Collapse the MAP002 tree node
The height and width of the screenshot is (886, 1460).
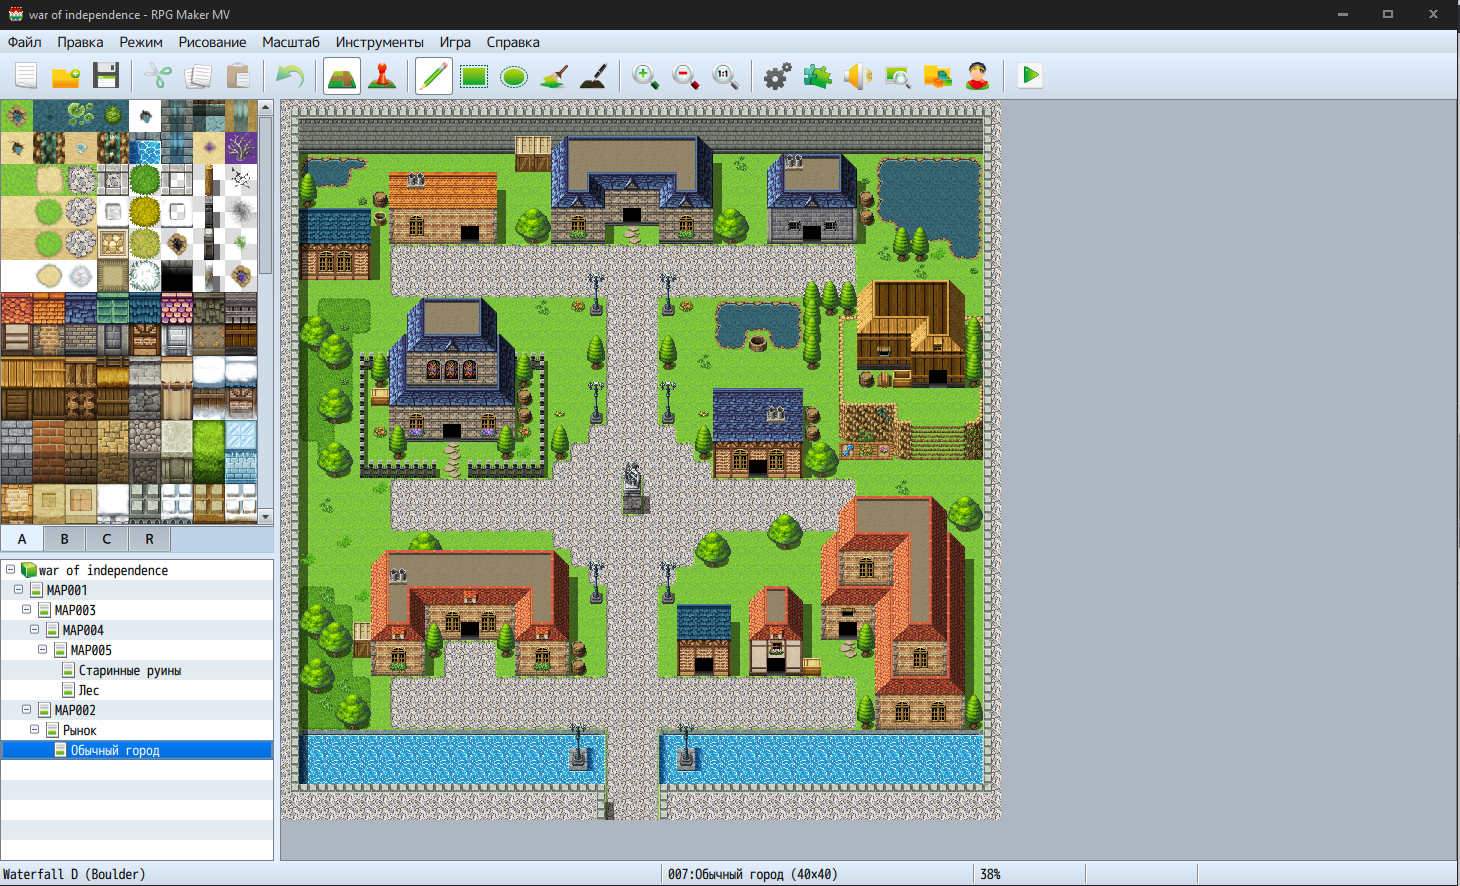[x=26, y=709]
